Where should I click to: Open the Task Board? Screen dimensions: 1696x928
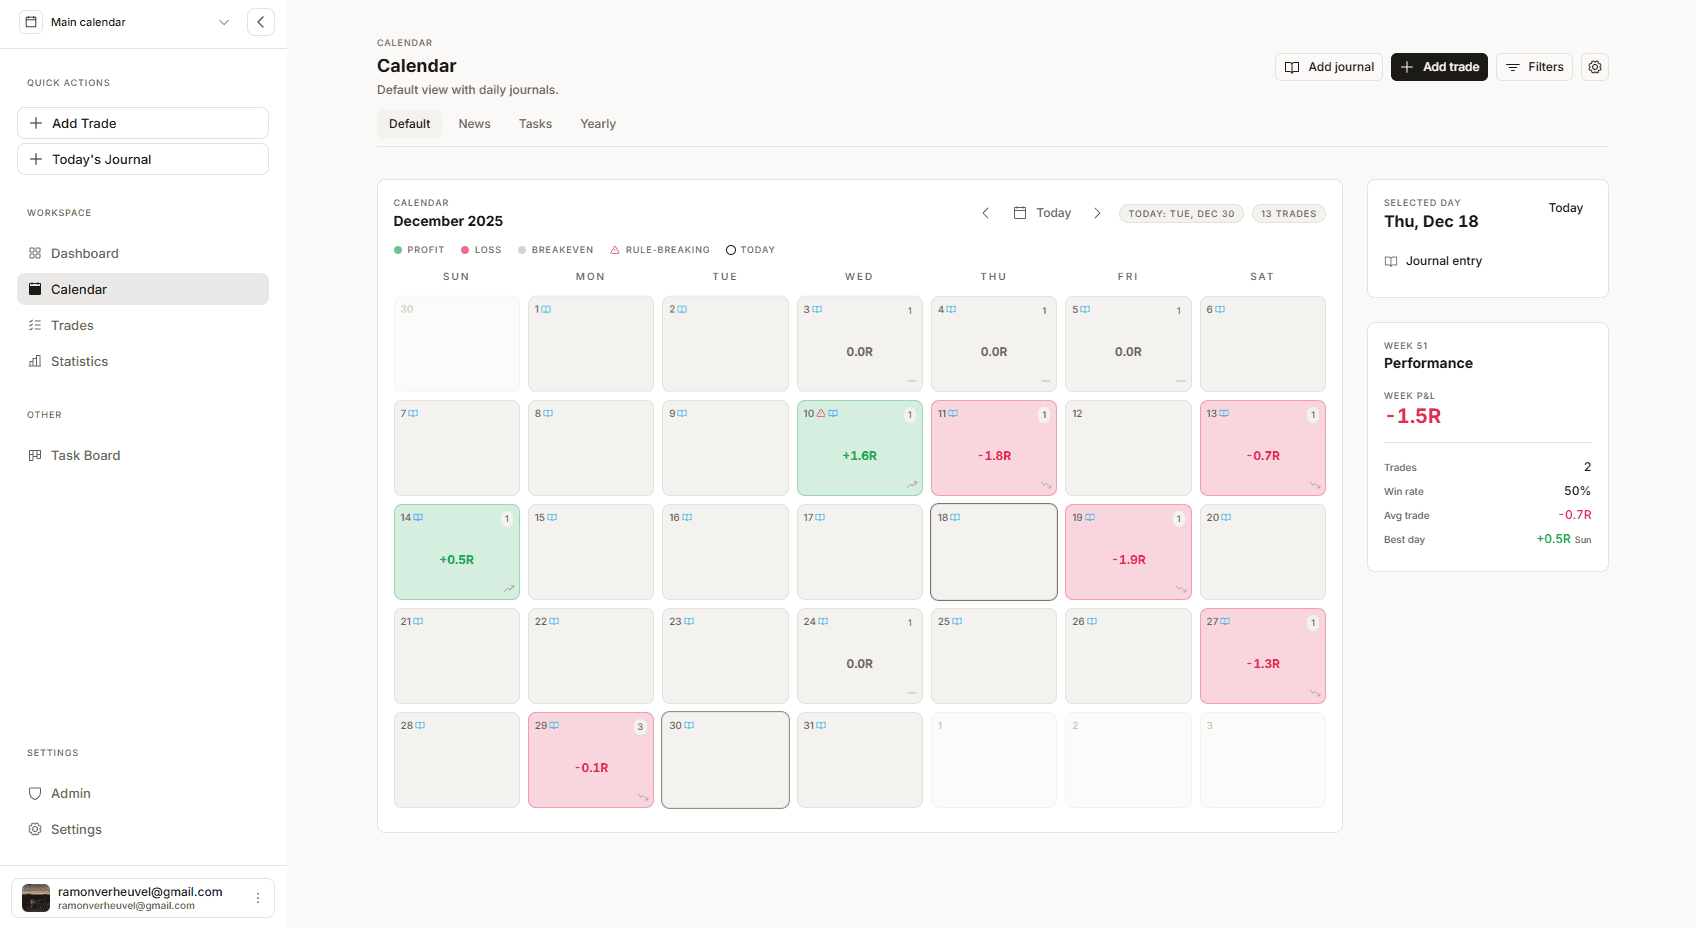click(x=85, y=455)
